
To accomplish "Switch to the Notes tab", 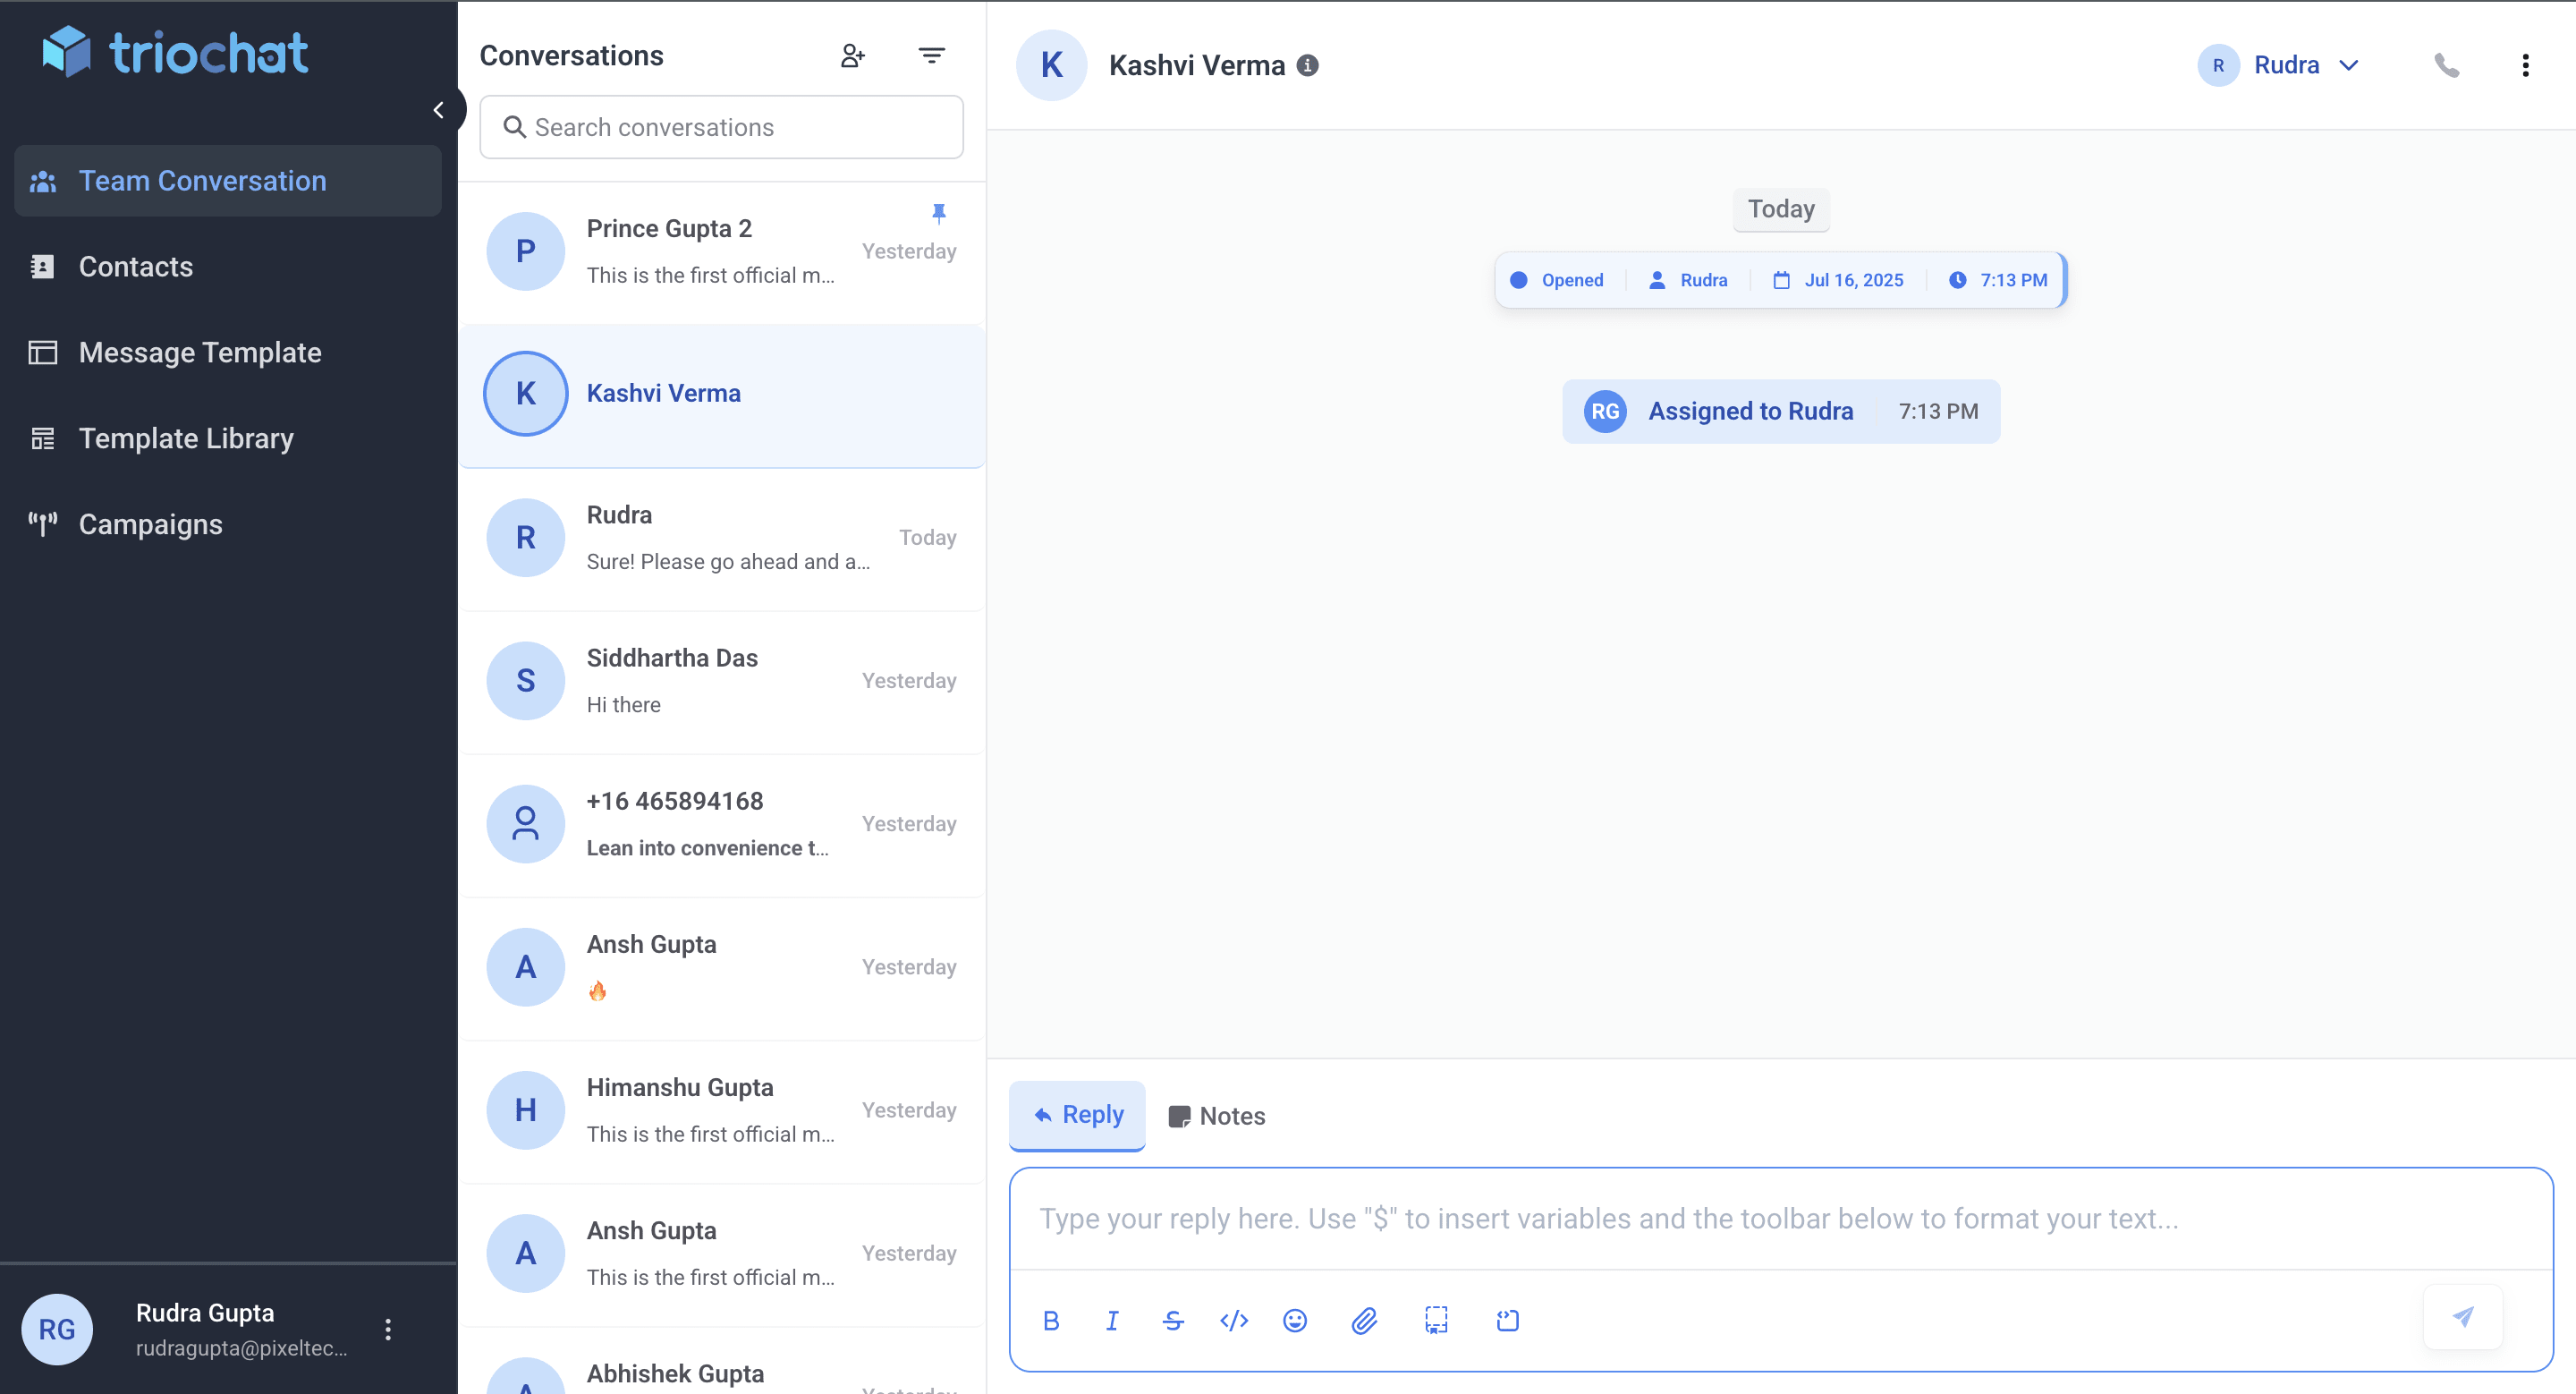I will (x=1216, y=1116).
